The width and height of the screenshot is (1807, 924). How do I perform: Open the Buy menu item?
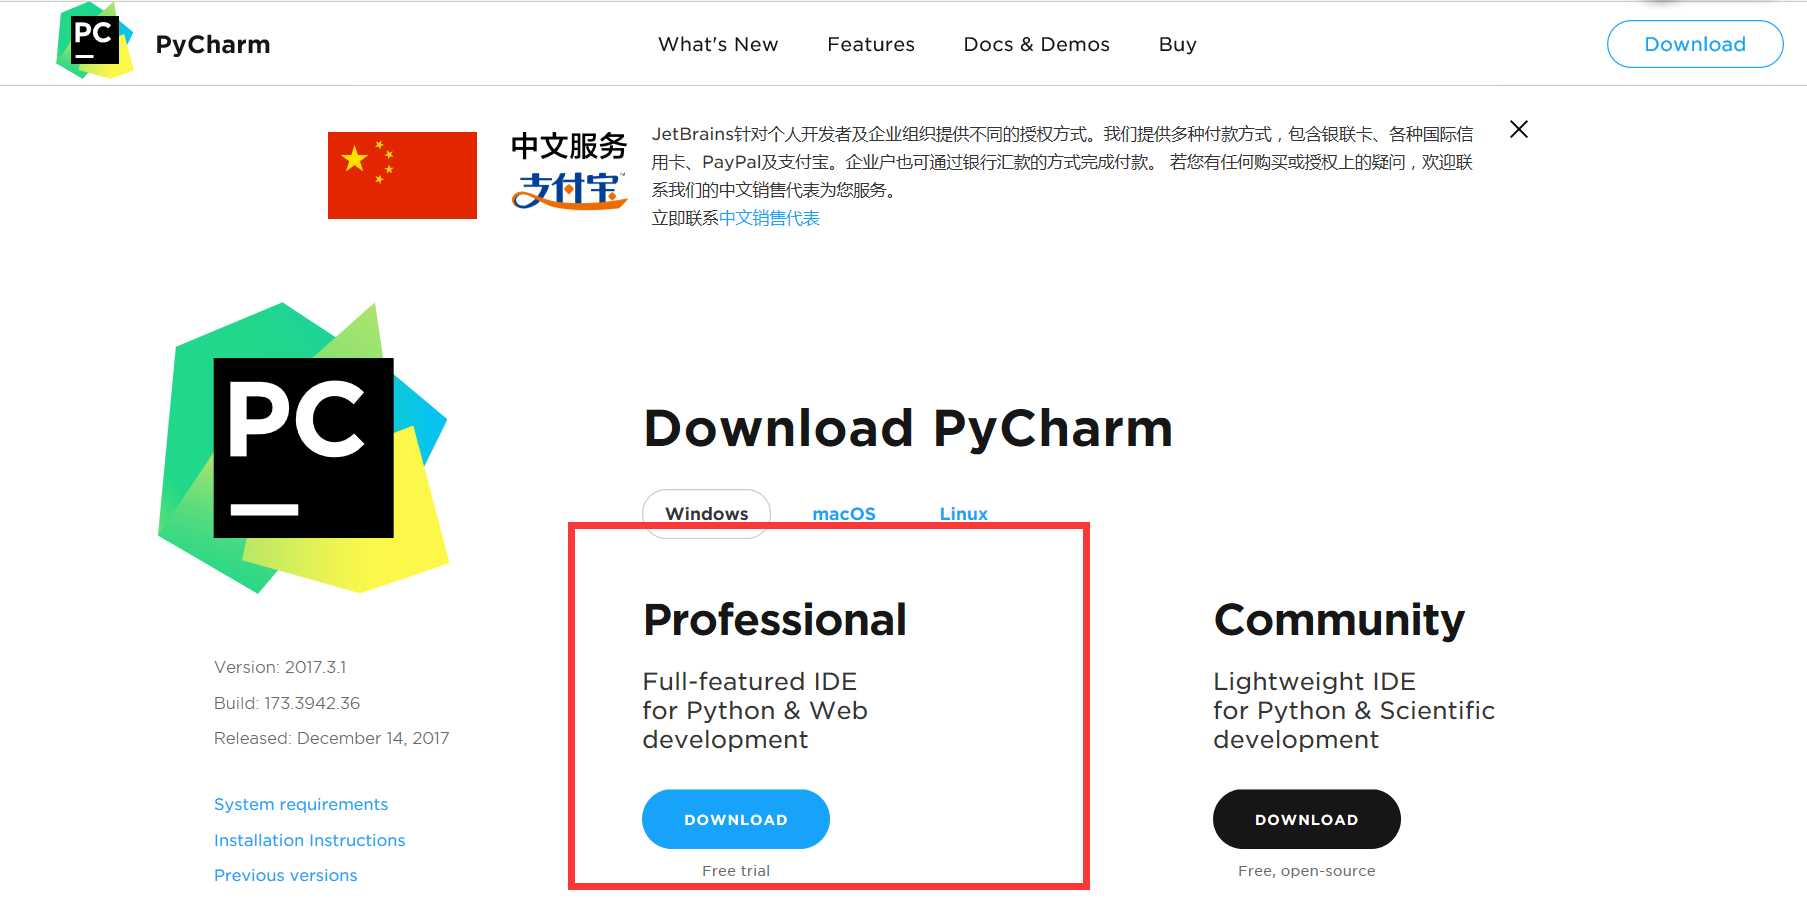[x=1178, y=45]
